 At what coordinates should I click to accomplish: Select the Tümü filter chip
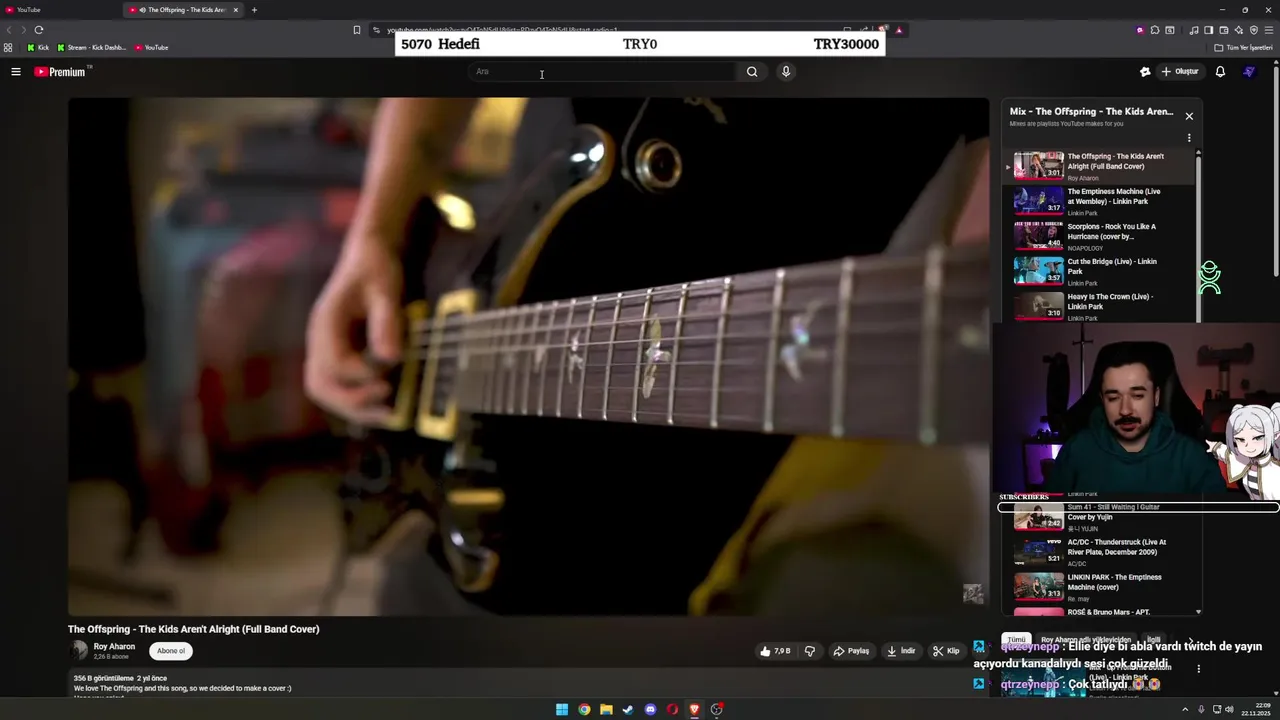coord(1016,639)
